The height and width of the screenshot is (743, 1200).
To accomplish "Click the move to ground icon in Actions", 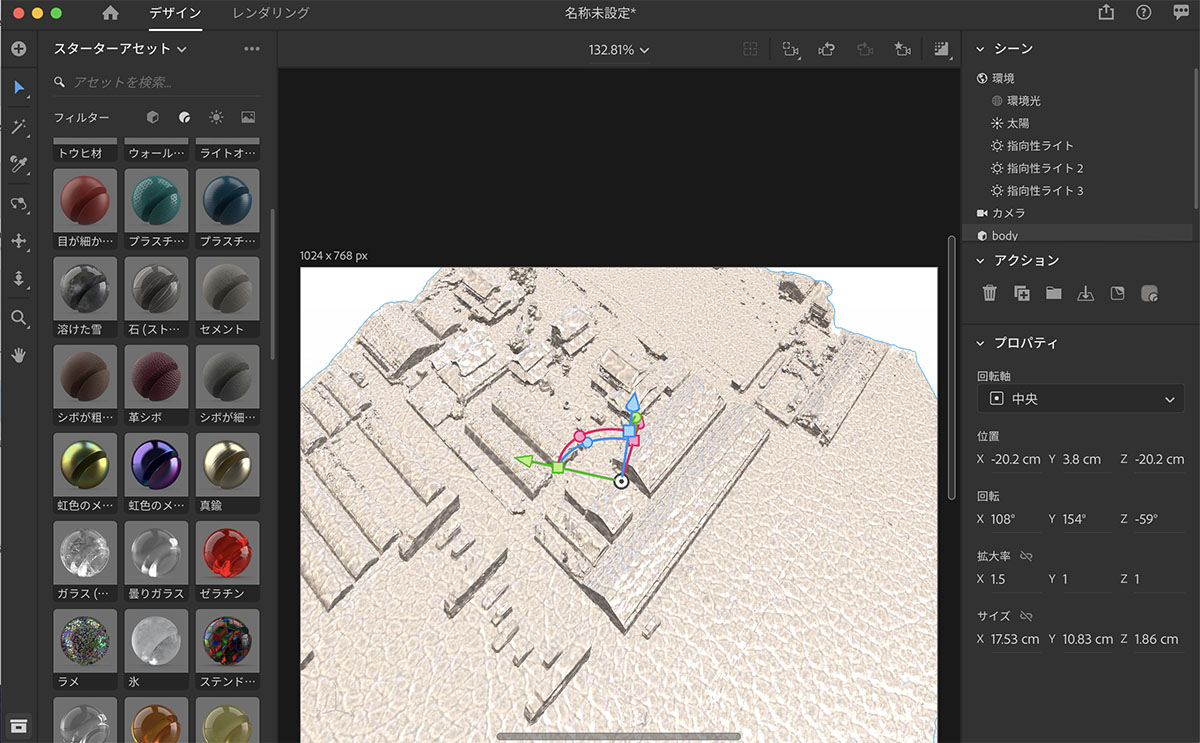I will [1086, 293].
